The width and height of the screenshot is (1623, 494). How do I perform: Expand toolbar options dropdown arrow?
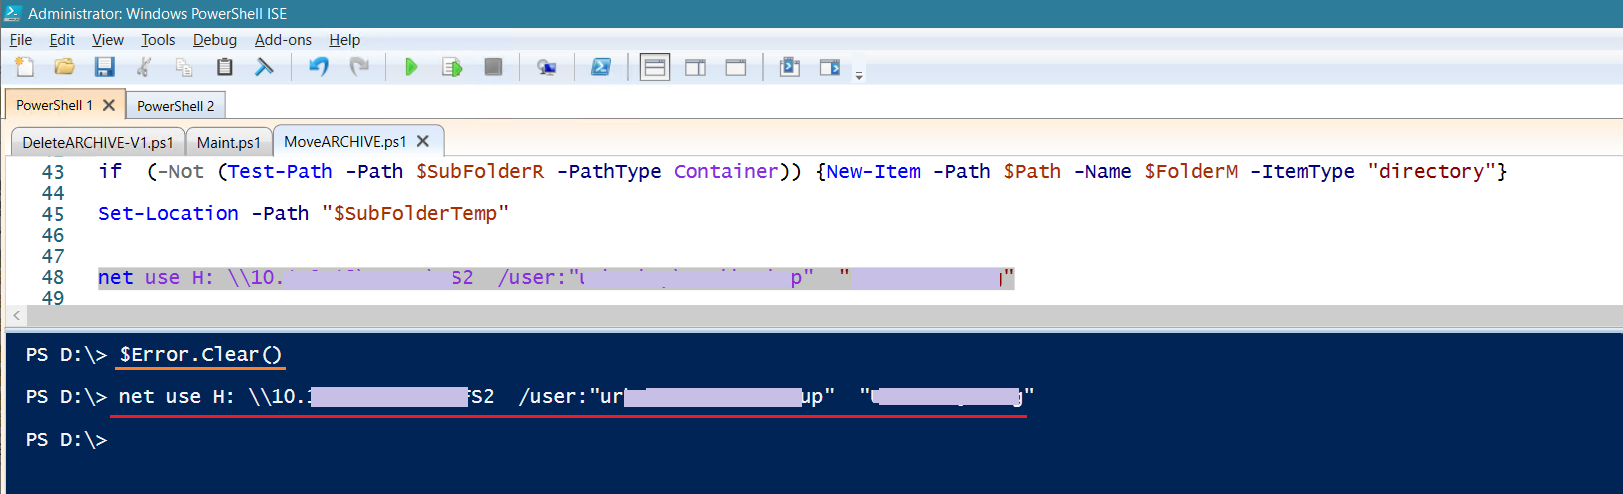click(x=859, y=75)
